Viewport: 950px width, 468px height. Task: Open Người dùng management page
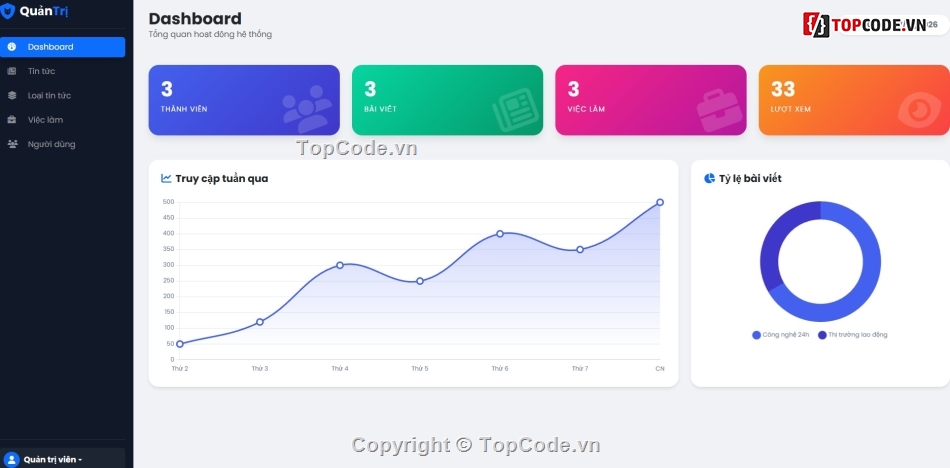point(63,144)
